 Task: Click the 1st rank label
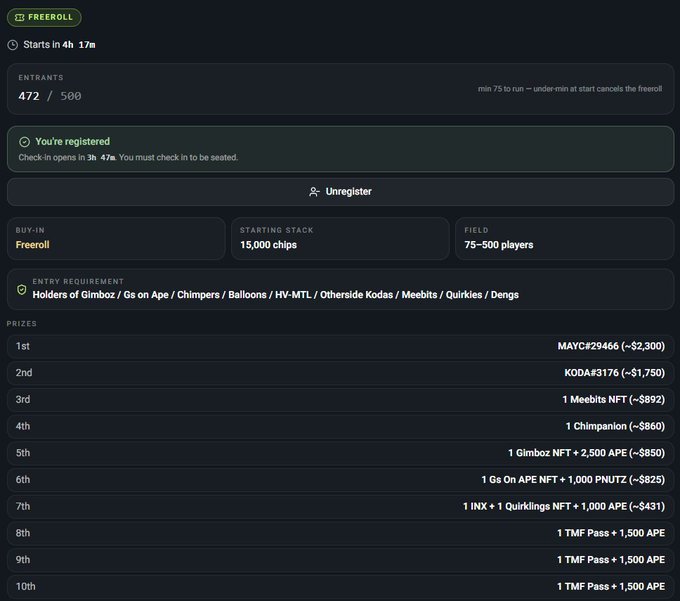pos(23,346)
